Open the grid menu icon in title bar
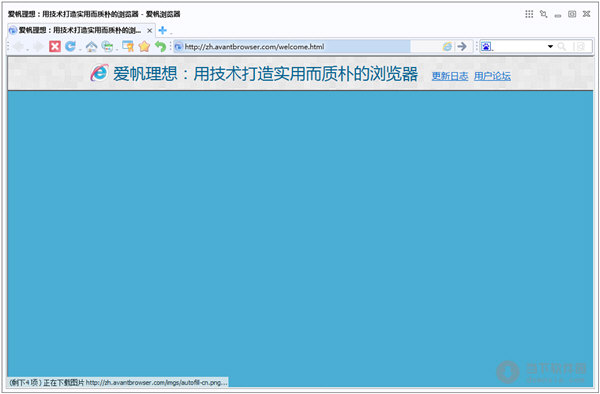 click(529, 14)
